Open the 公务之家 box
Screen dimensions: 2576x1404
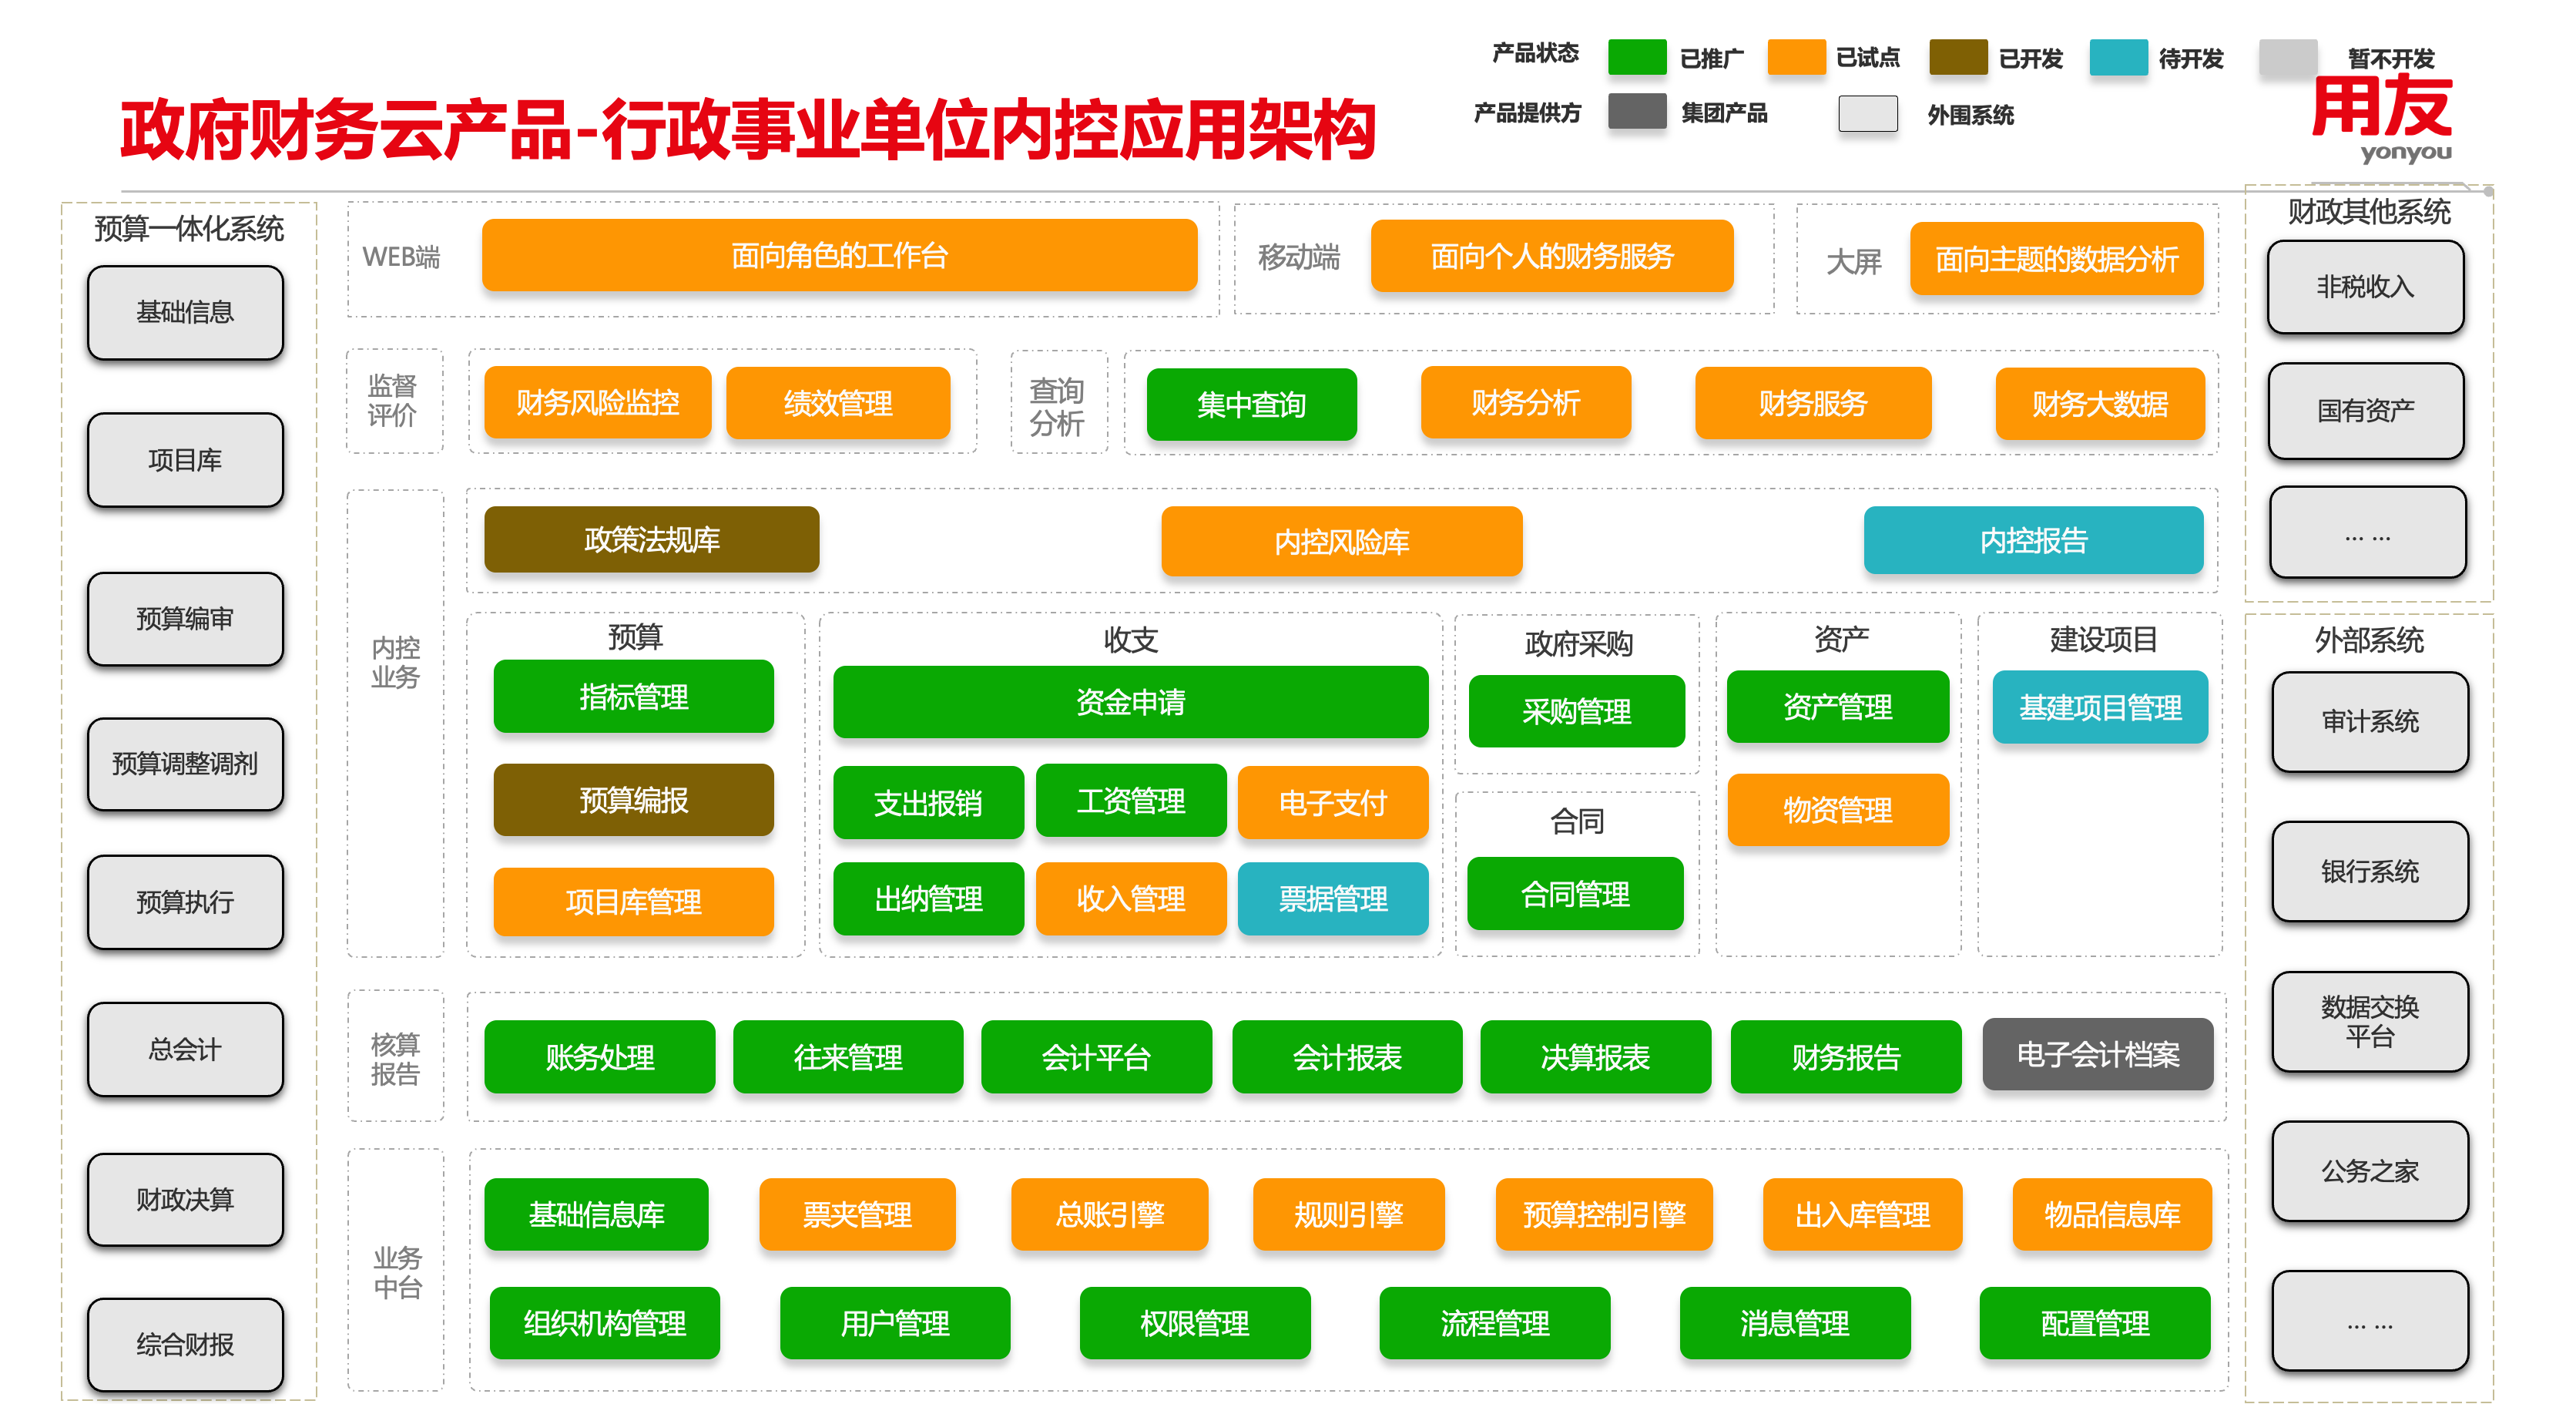(2369, 1171)
